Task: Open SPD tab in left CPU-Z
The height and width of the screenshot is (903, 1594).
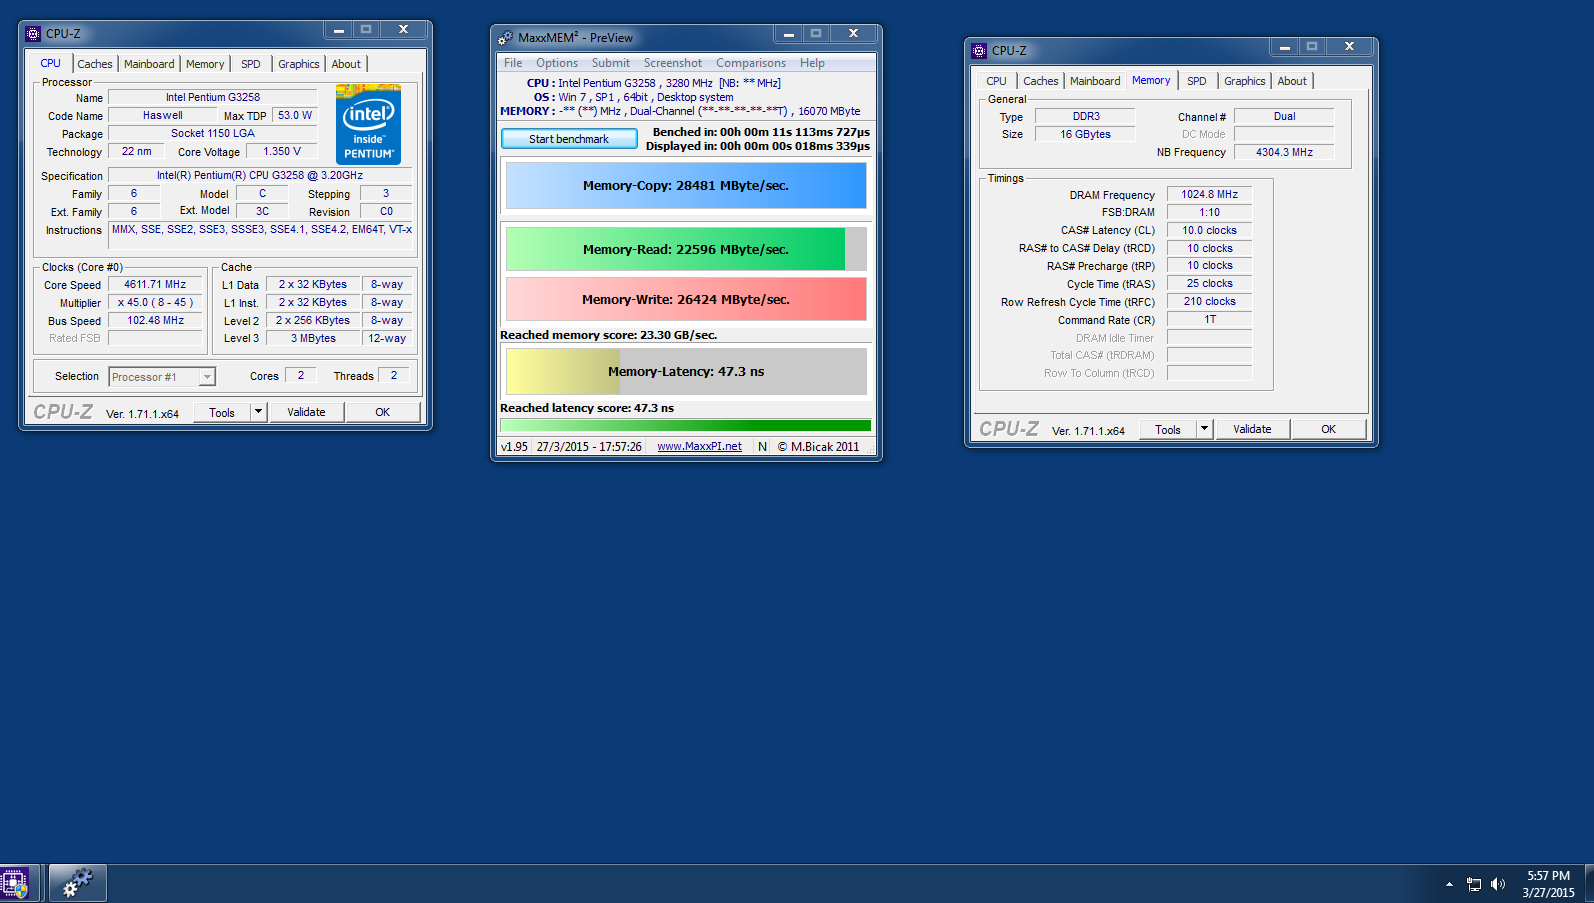Action: point(251,64)
